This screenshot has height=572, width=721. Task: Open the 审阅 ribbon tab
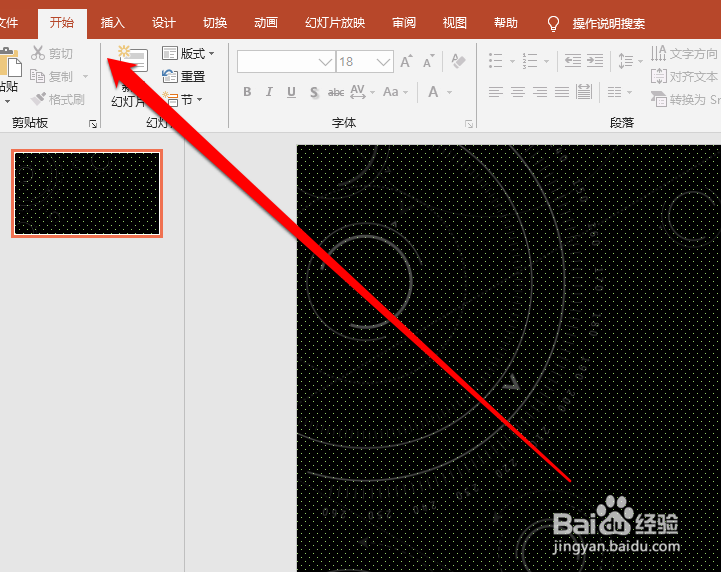tap(404, 23)
